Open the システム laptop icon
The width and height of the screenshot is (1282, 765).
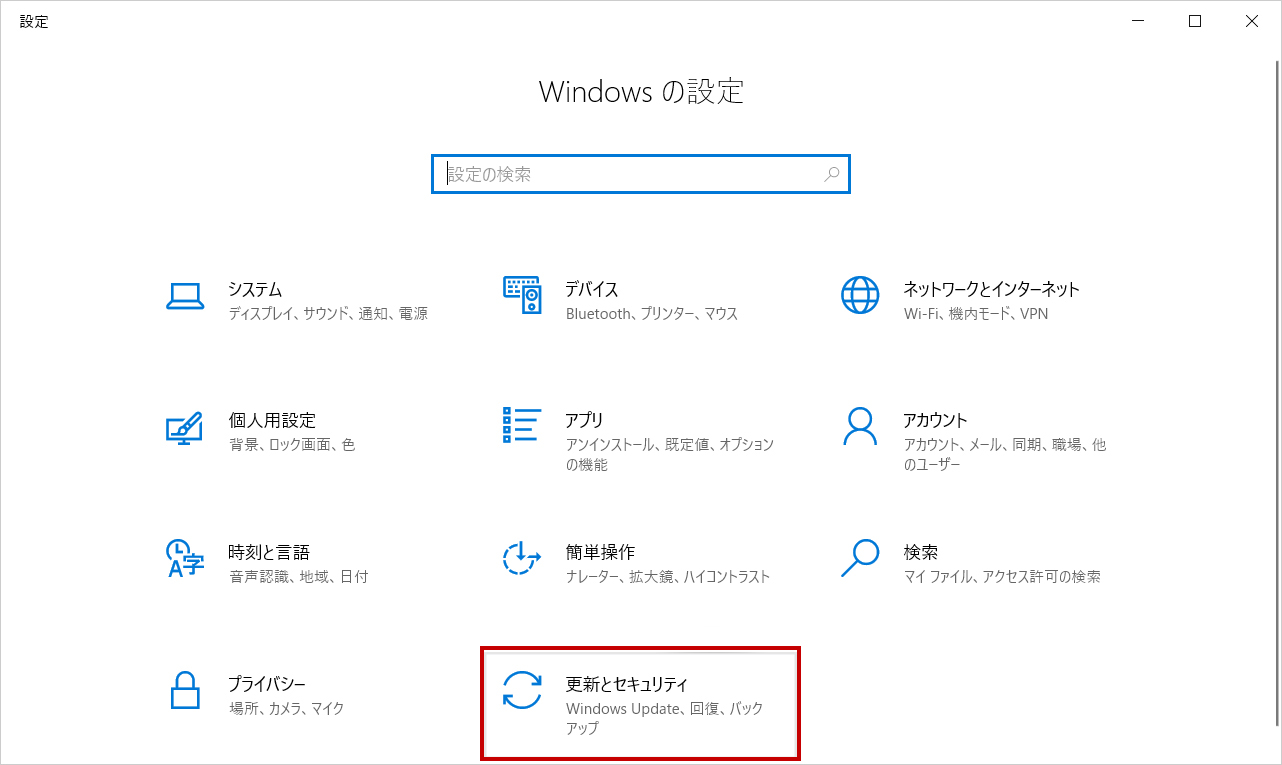coord(185,296)
